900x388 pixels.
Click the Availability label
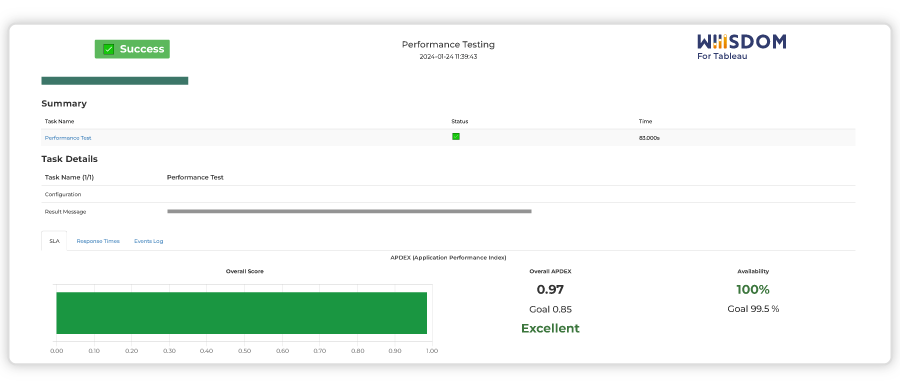tap(753, 271)
